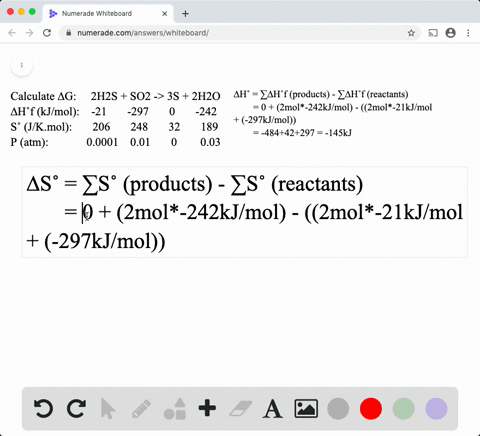Image resolution: width=480 pixels, height=436 pixels.
Task: Click the S° value '206'
Action: pos(101,127)
